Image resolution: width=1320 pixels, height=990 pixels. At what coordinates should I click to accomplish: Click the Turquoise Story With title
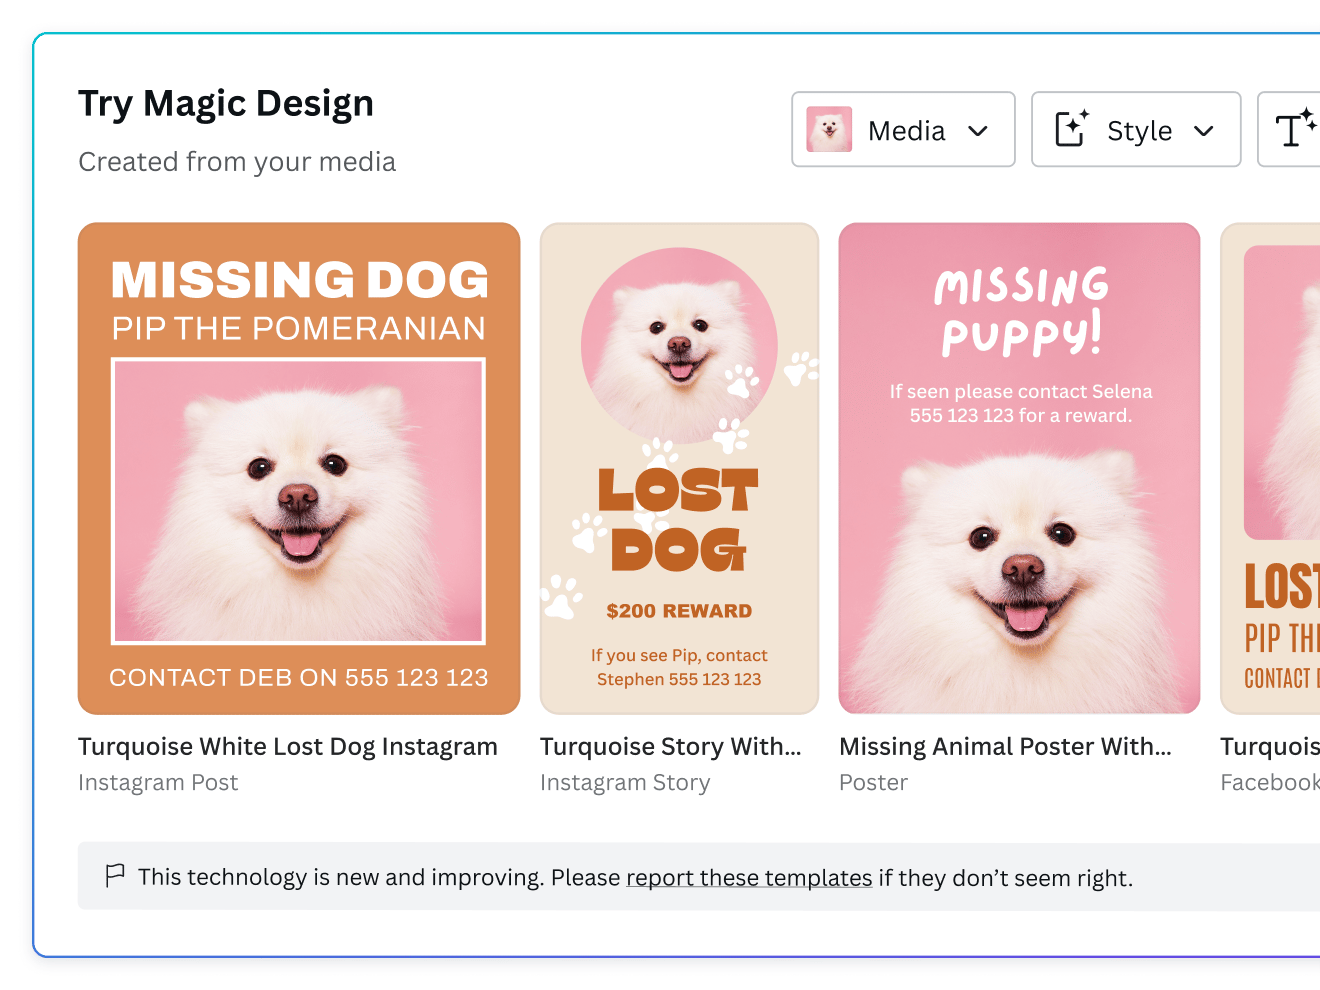[670, 746]
